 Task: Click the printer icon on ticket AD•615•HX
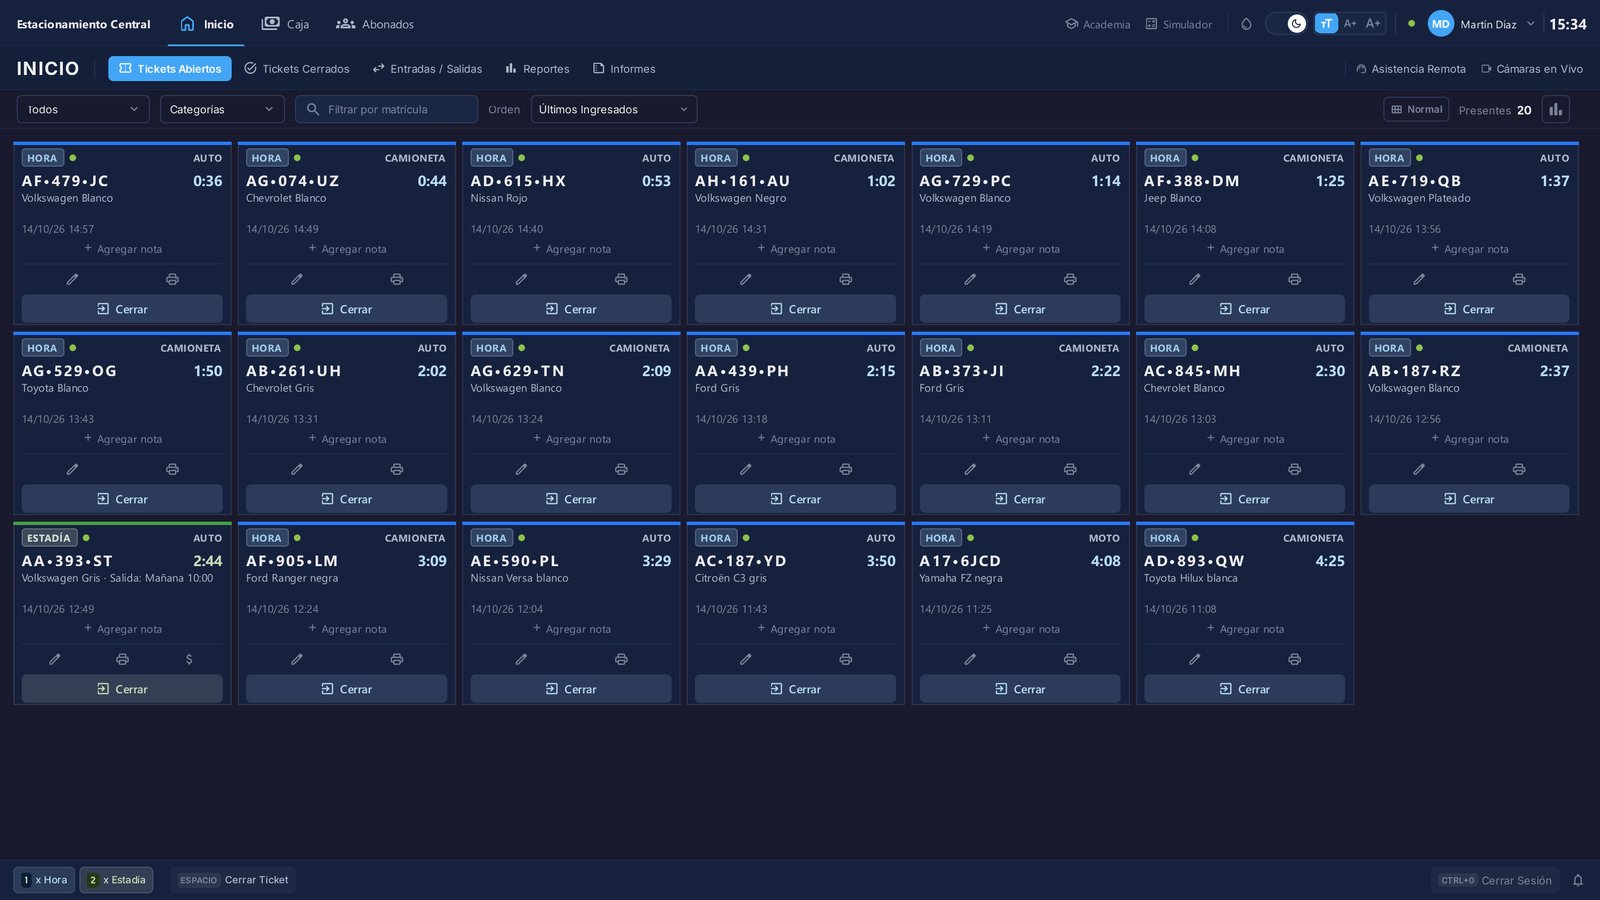(x=621, y=279)
